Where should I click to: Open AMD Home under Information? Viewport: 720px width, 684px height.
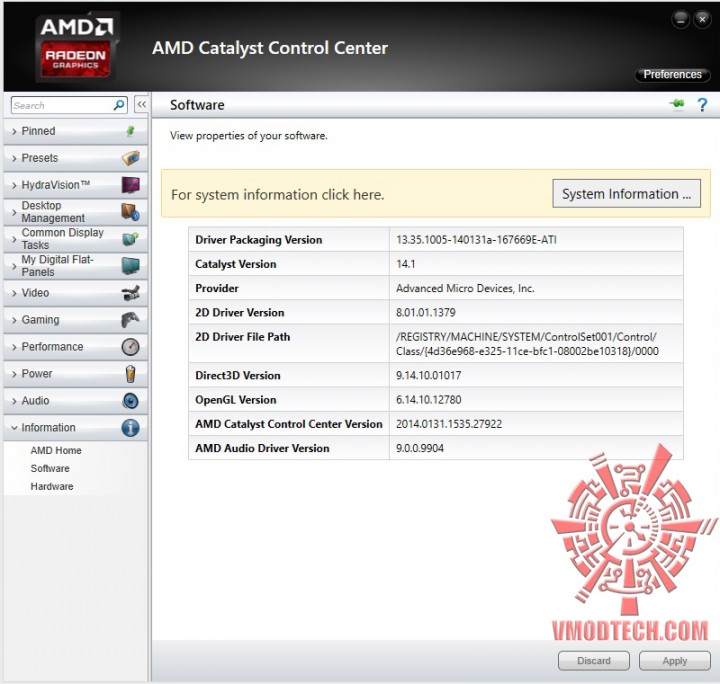[x=56, y=450]
